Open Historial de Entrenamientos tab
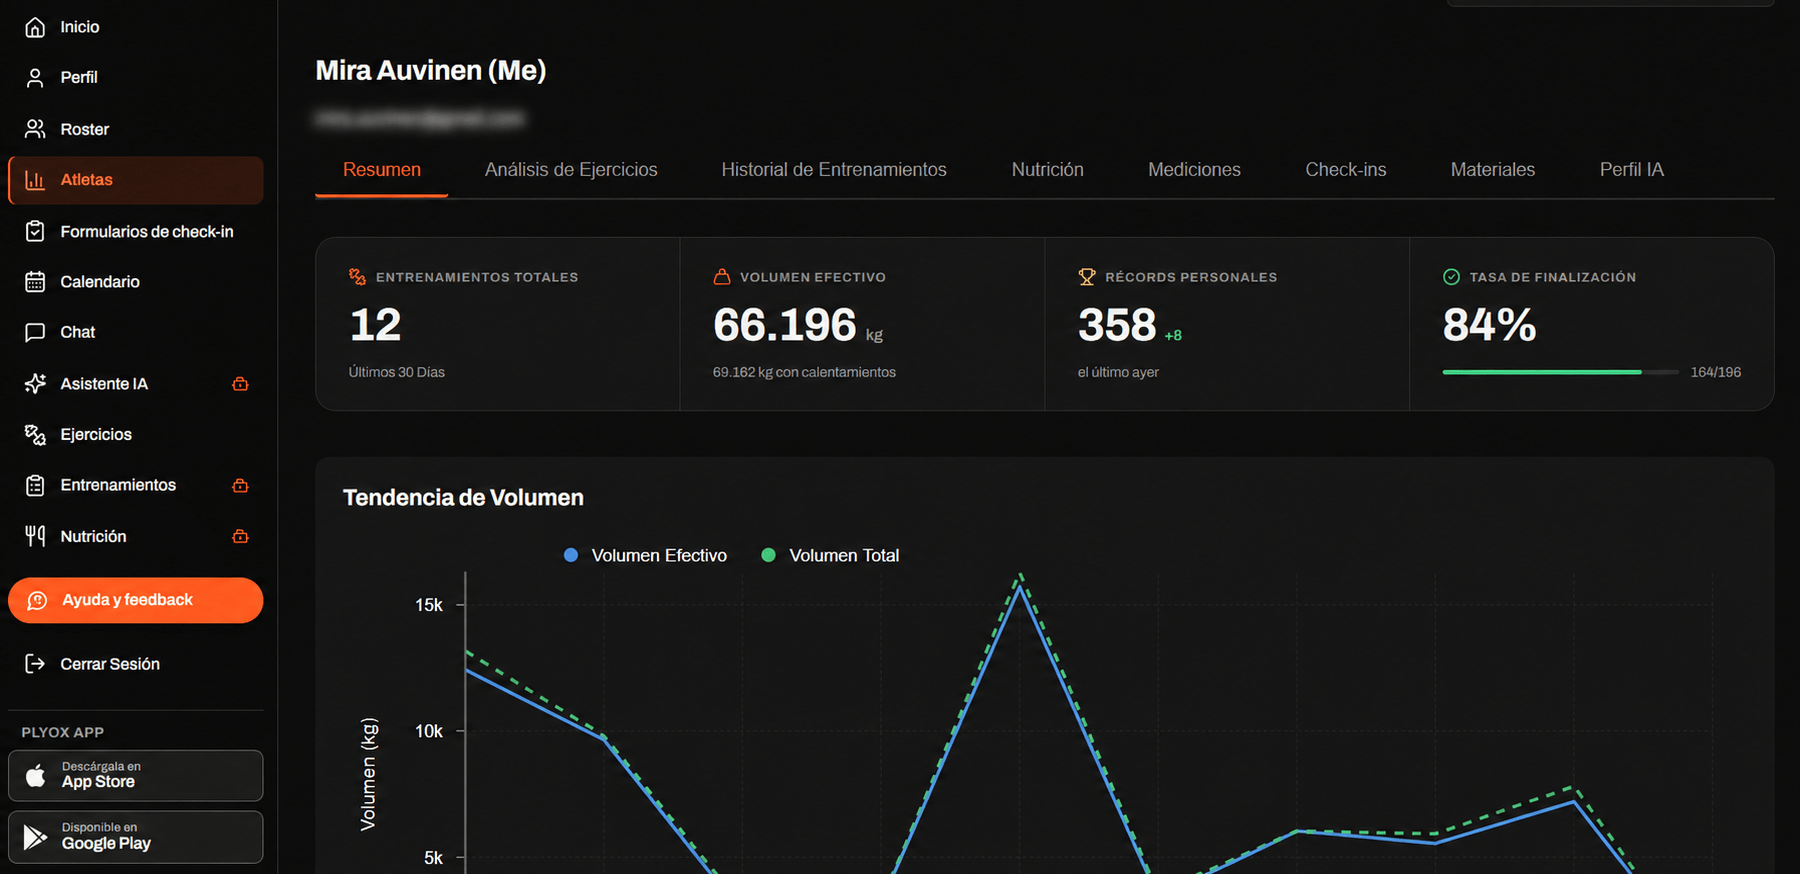 (834, 170)
